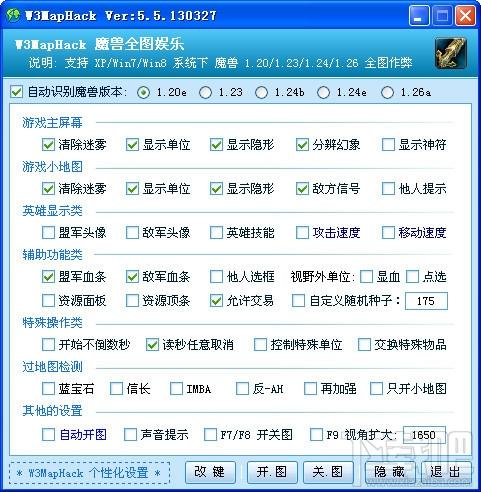This screenshot has height=492, width=481.
Task: Enable the 点选 checkbox for 视野外单位
Action: pos(412,277)
